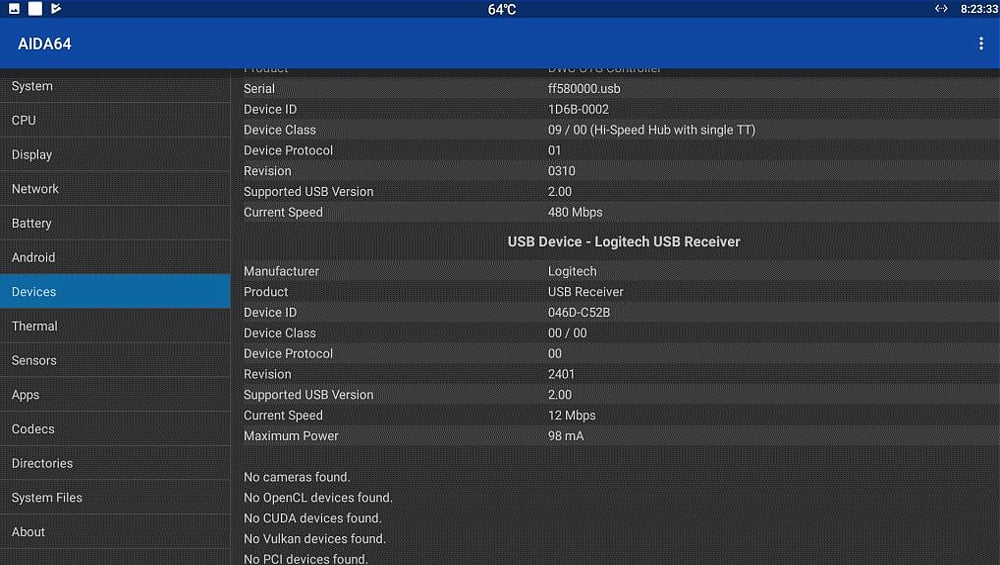Click the USB Device - Logitech USB Receiver heading
Viewport: 1000px width, 565px height.
click(624, 242)
